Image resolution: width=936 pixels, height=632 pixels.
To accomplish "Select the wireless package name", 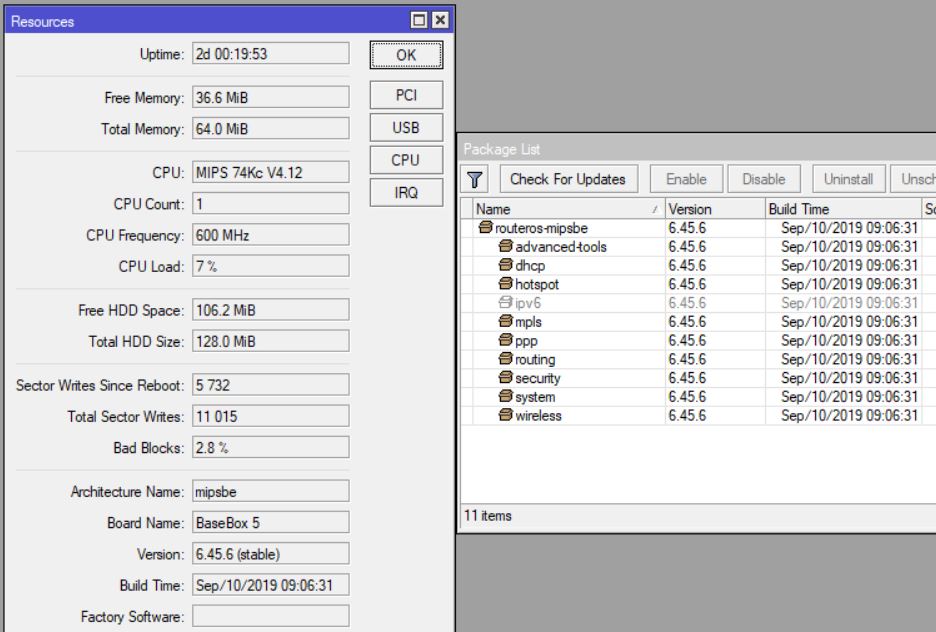I will [x=538, y=415].
